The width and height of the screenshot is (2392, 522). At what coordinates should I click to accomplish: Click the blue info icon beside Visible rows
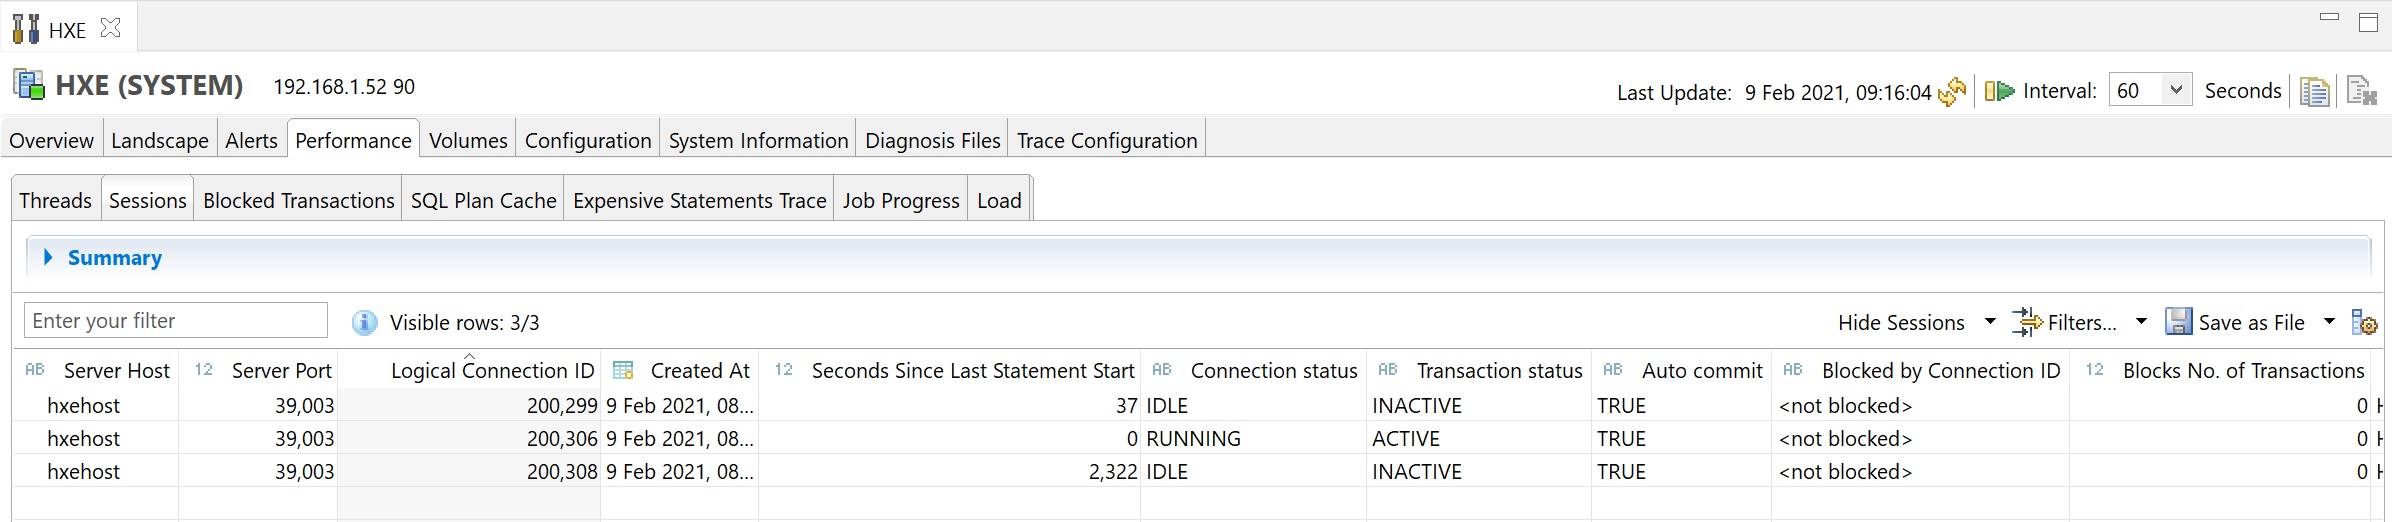click(x=364, y=322)
